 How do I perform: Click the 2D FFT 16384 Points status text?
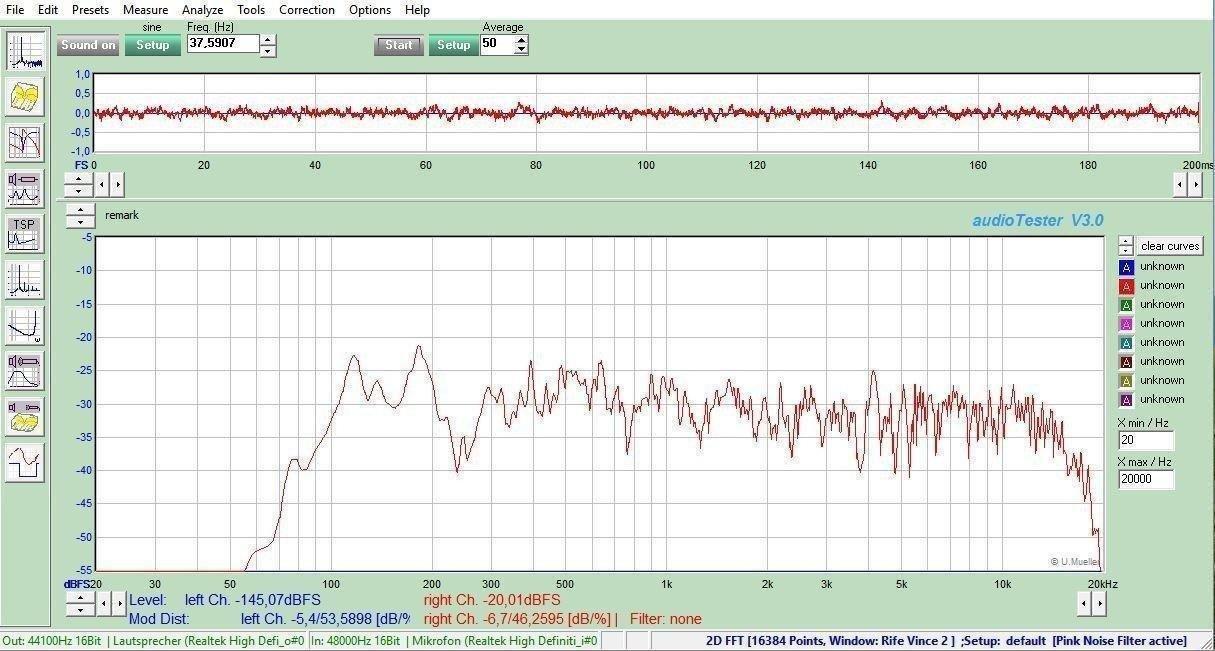(x=830, y=641)
